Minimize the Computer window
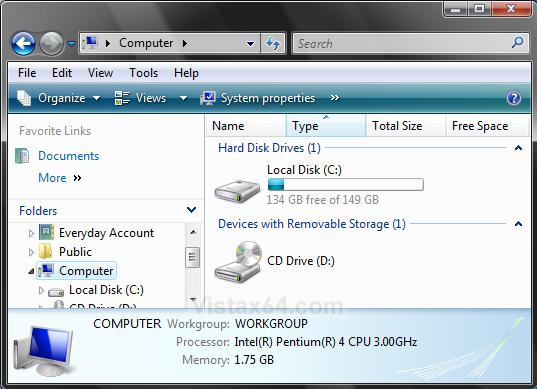 pos(455,9)
